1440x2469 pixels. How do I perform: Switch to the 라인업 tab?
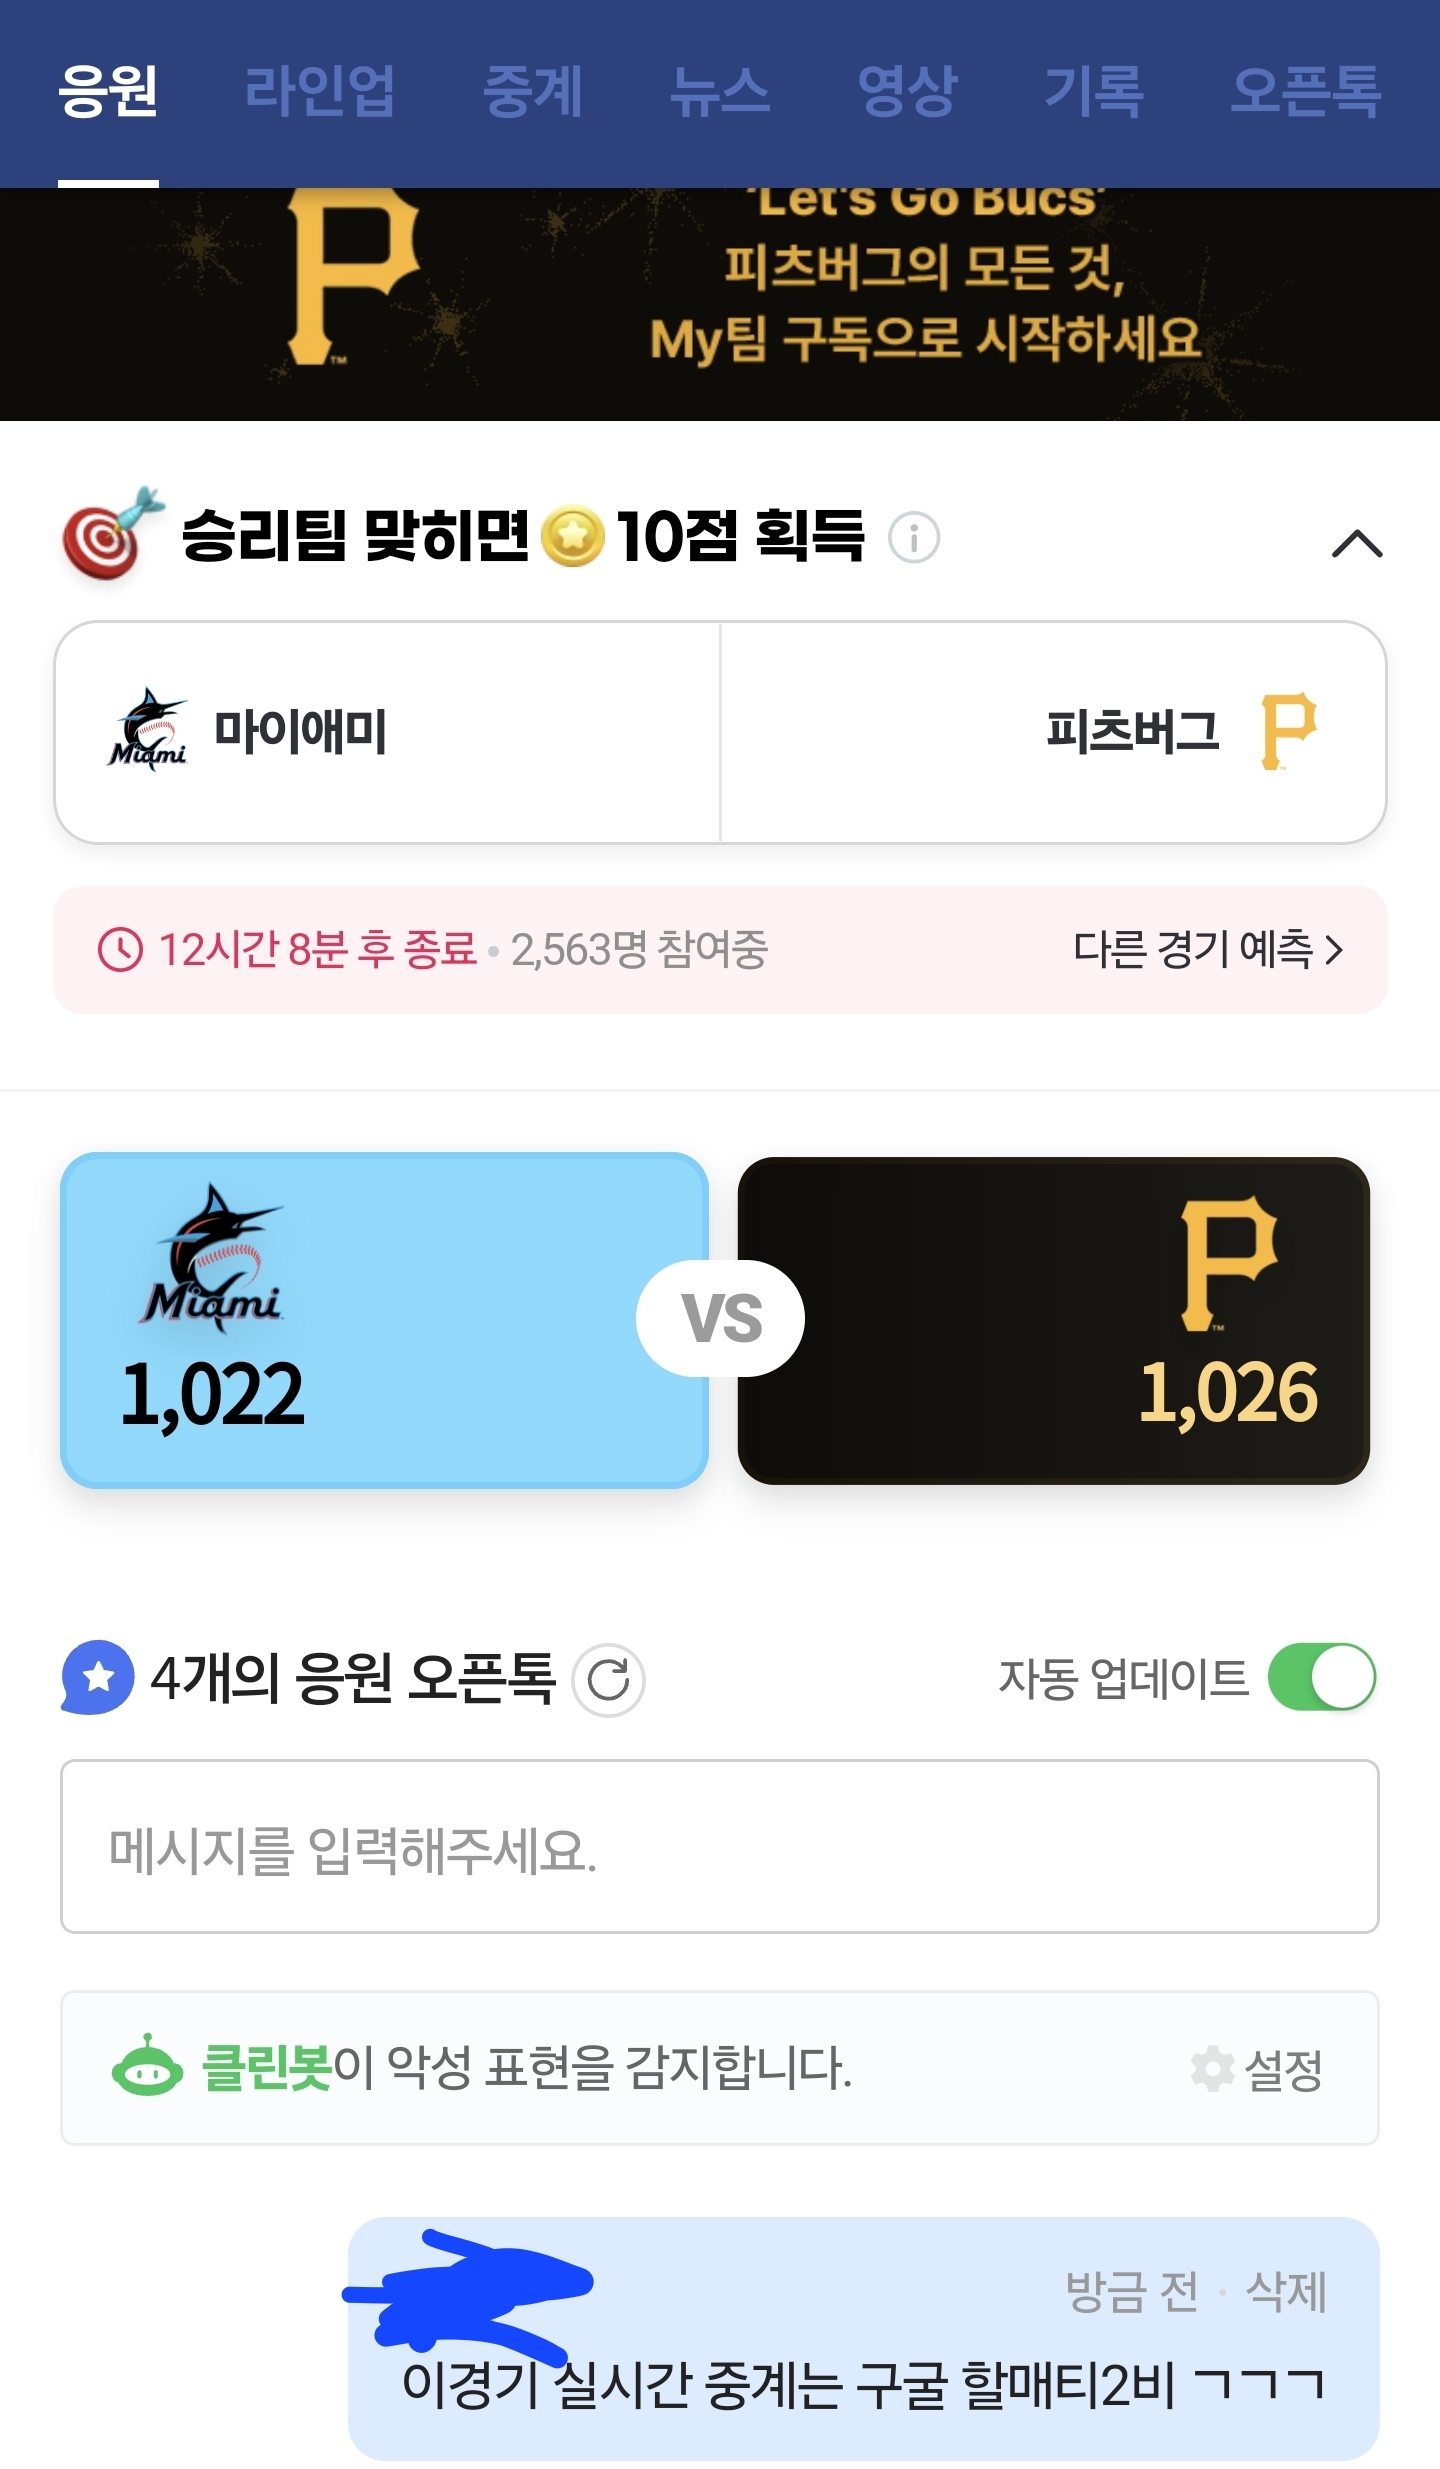click(x=320, y=92)
